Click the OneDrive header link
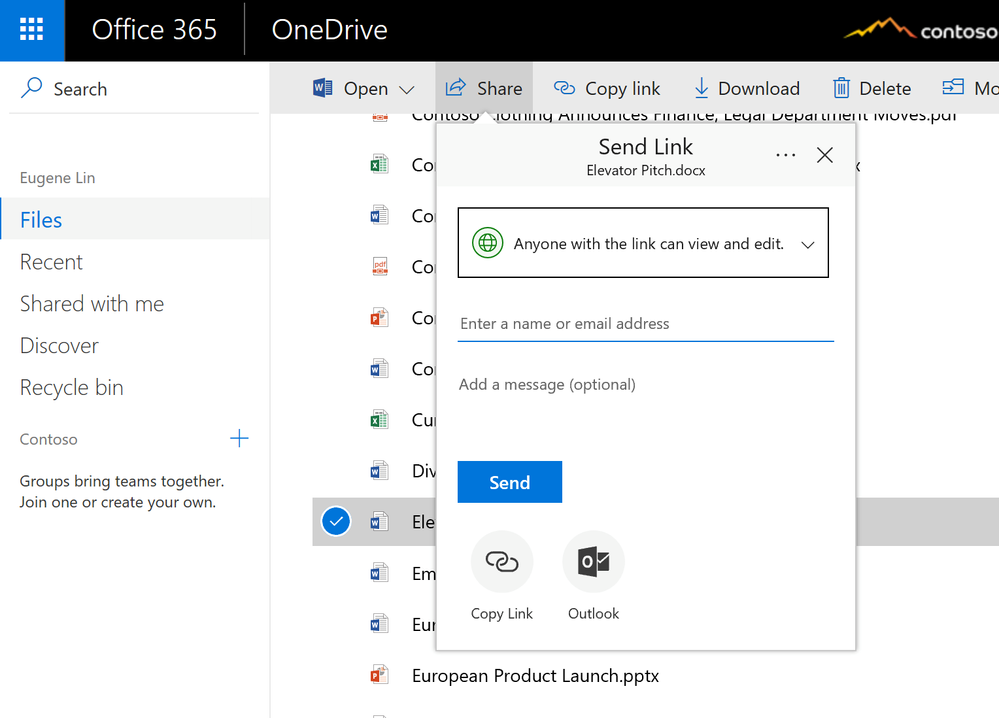 coord(329,30)
